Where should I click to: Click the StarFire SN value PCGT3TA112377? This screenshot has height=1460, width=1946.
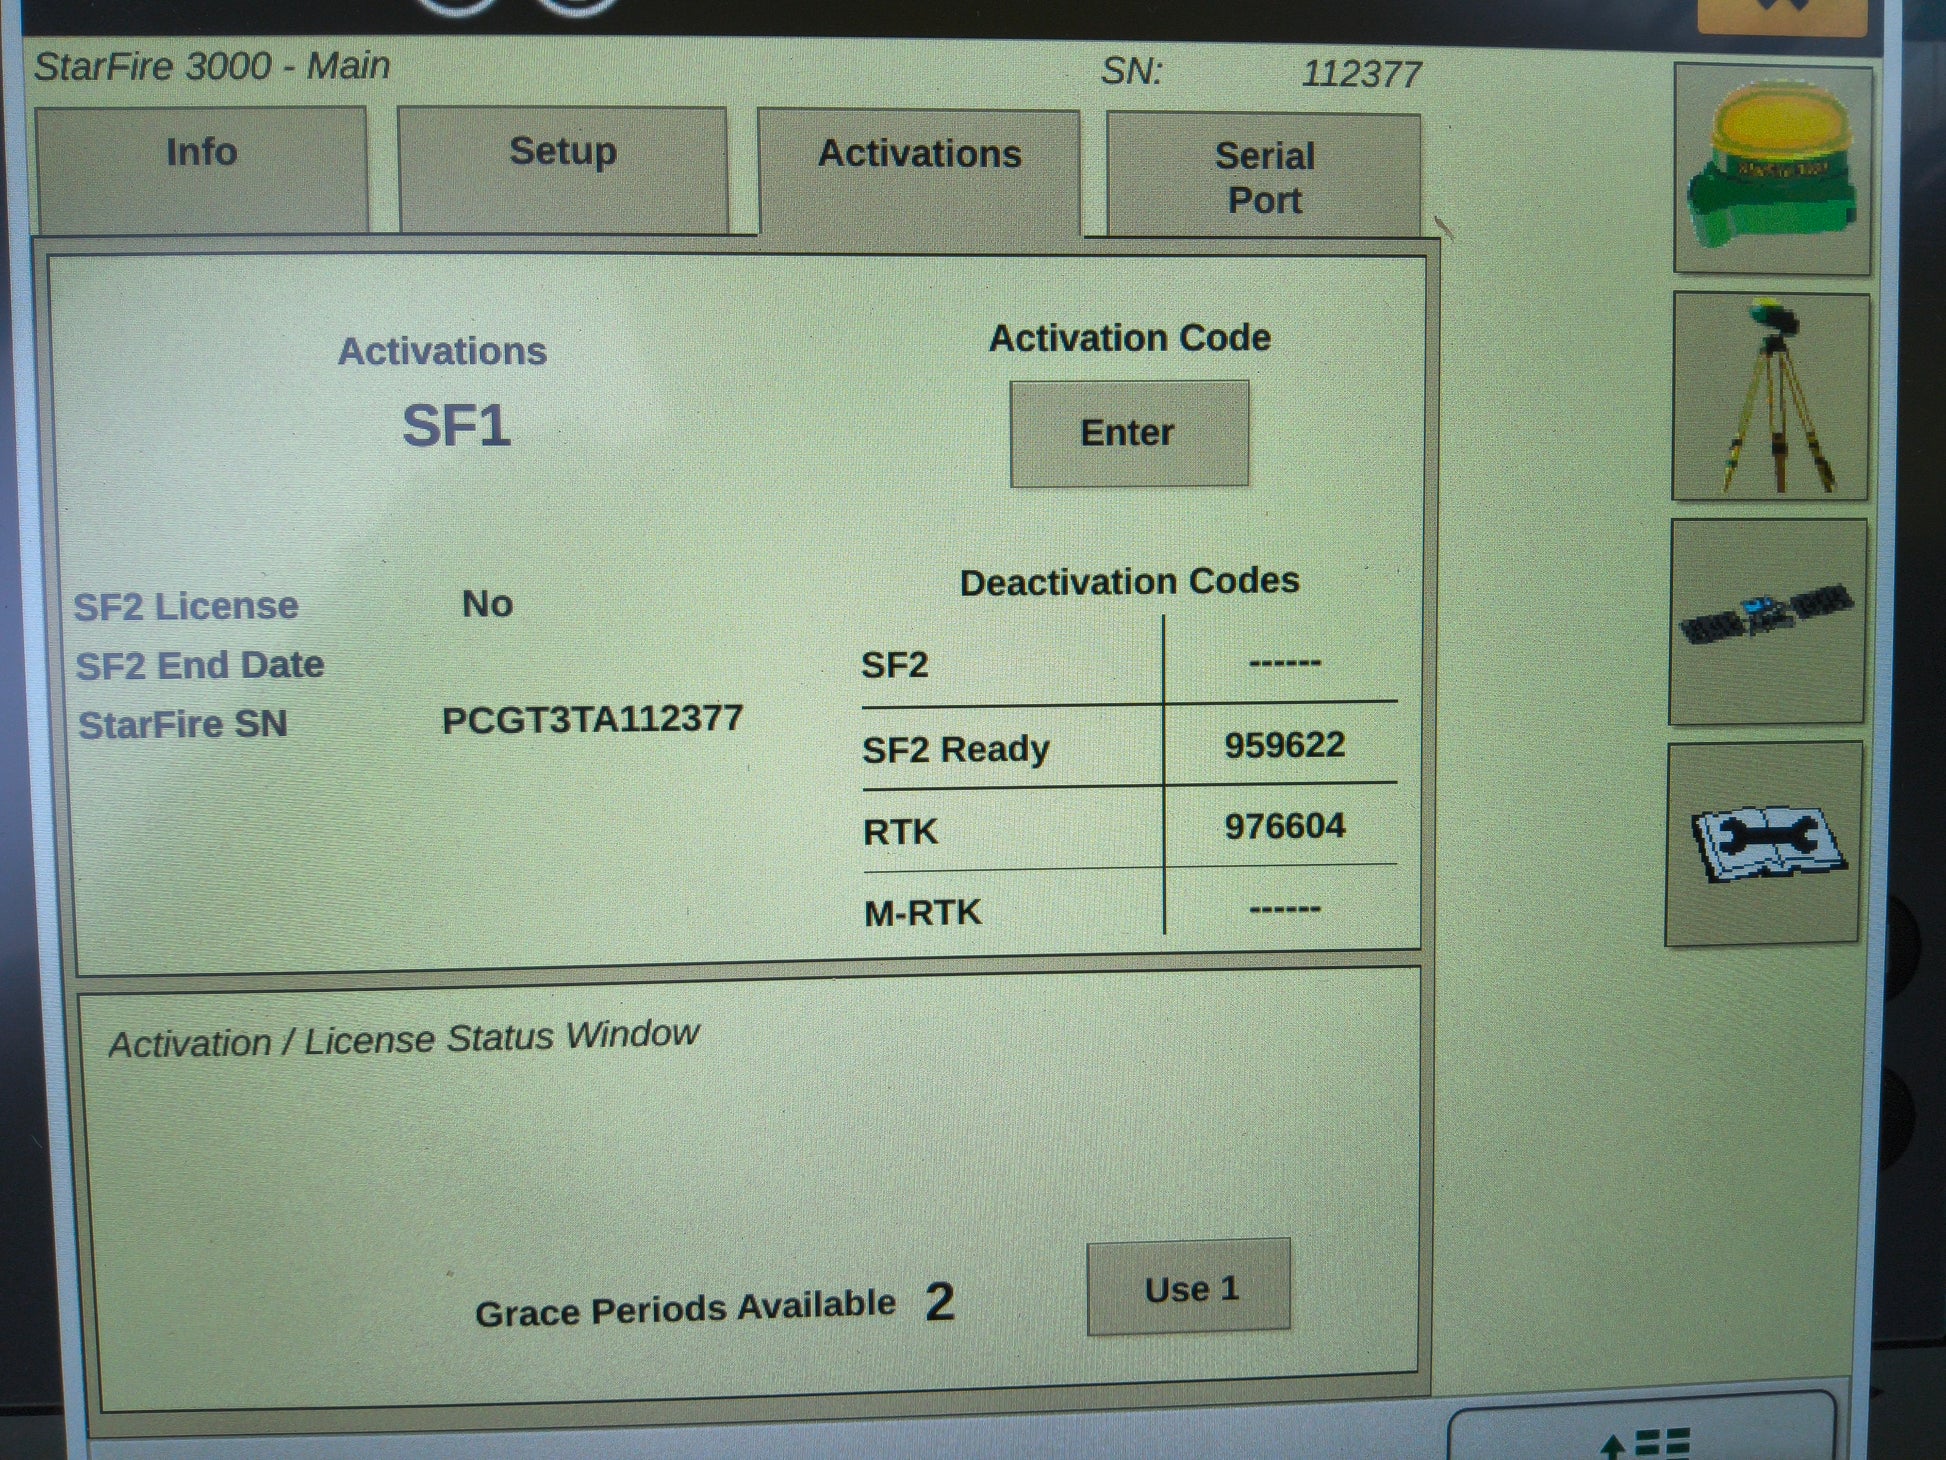point(592,719)
